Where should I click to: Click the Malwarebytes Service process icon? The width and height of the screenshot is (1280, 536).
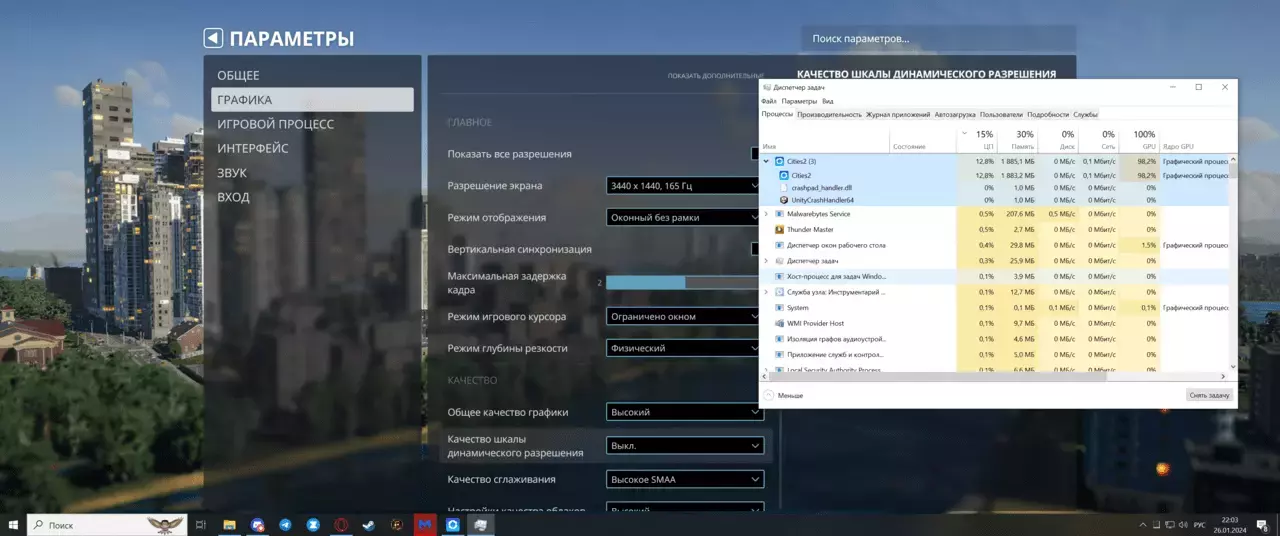[x=779, y=214]
